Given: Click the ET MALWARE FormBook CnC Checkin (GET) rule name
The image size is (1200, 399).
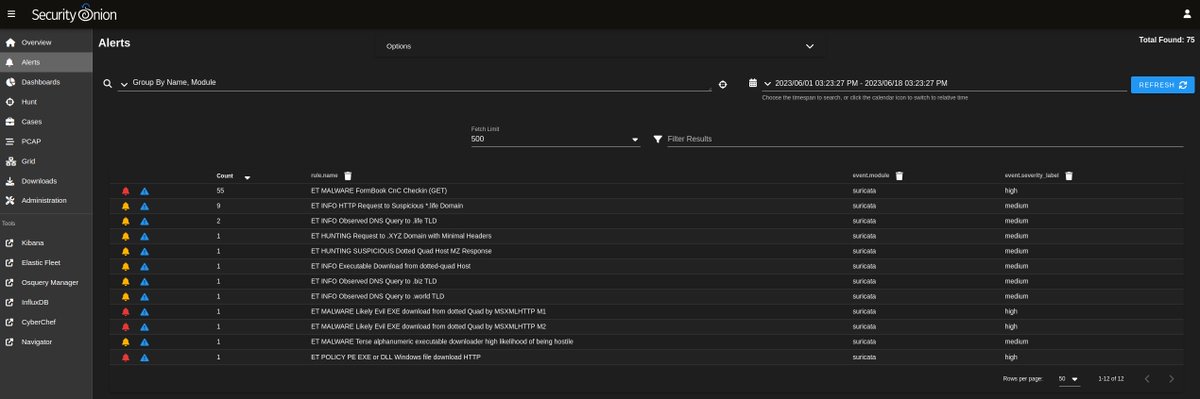Looking at the screenshot, I should [x=379, y=190].
